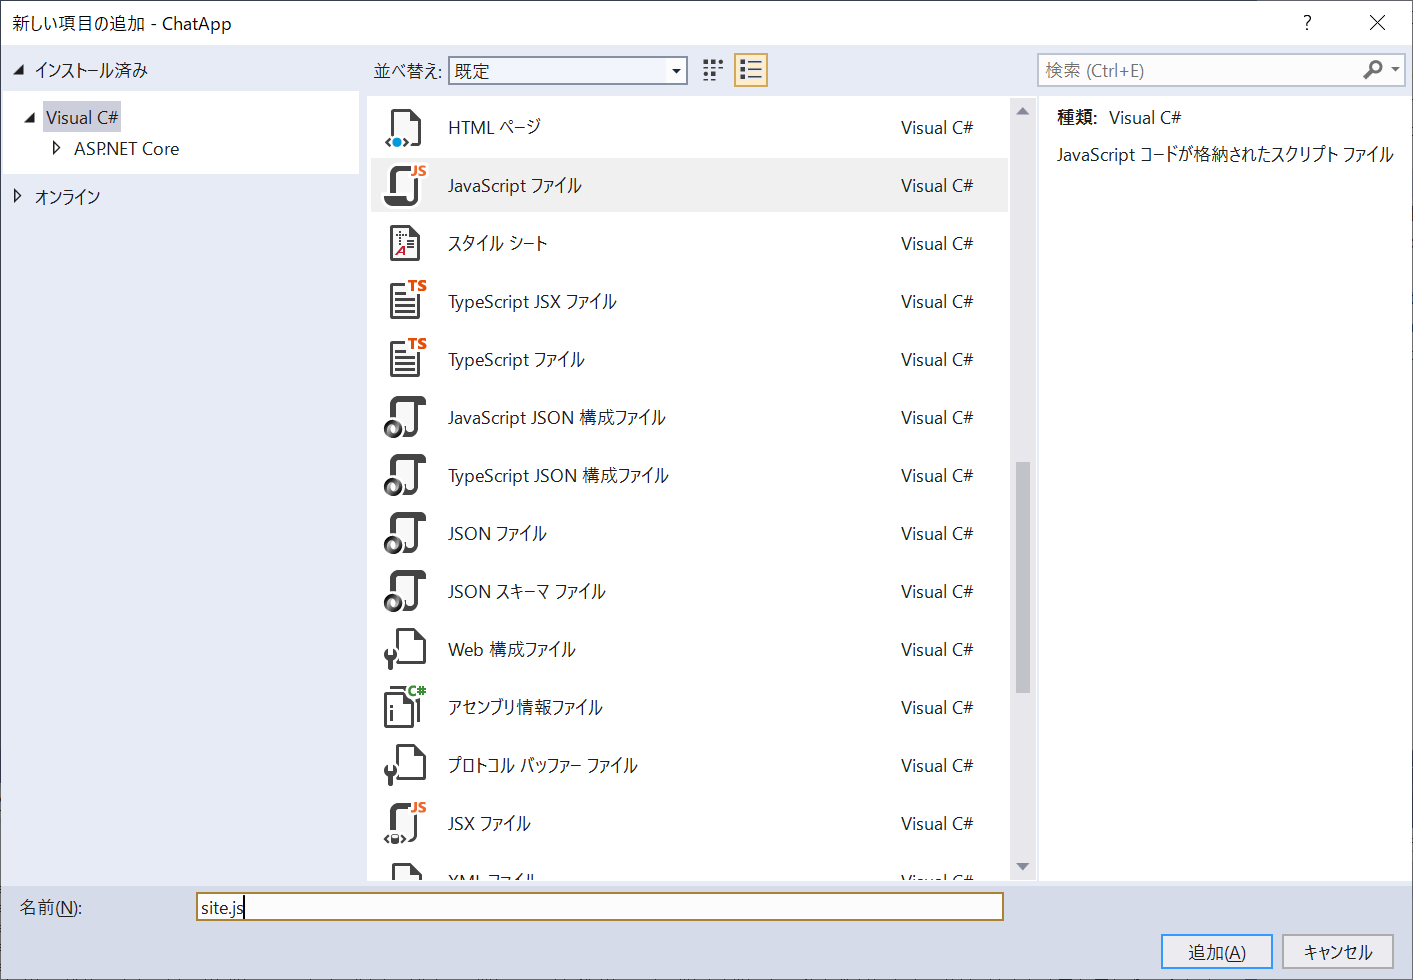Select the TypeScript JSON 構成ファイル text

559,476
